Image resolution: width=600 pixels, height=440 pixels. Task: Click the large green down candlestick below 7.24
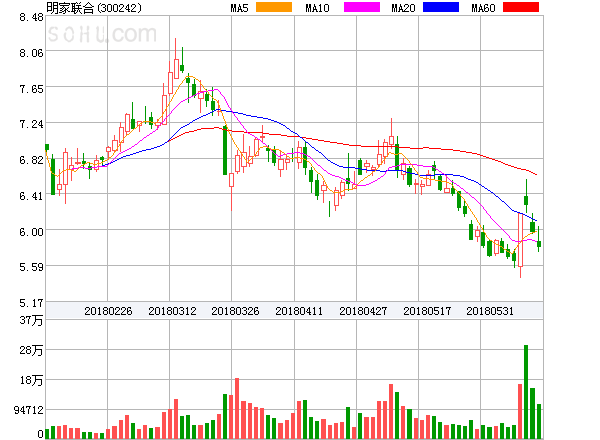(x=225, y=150)
